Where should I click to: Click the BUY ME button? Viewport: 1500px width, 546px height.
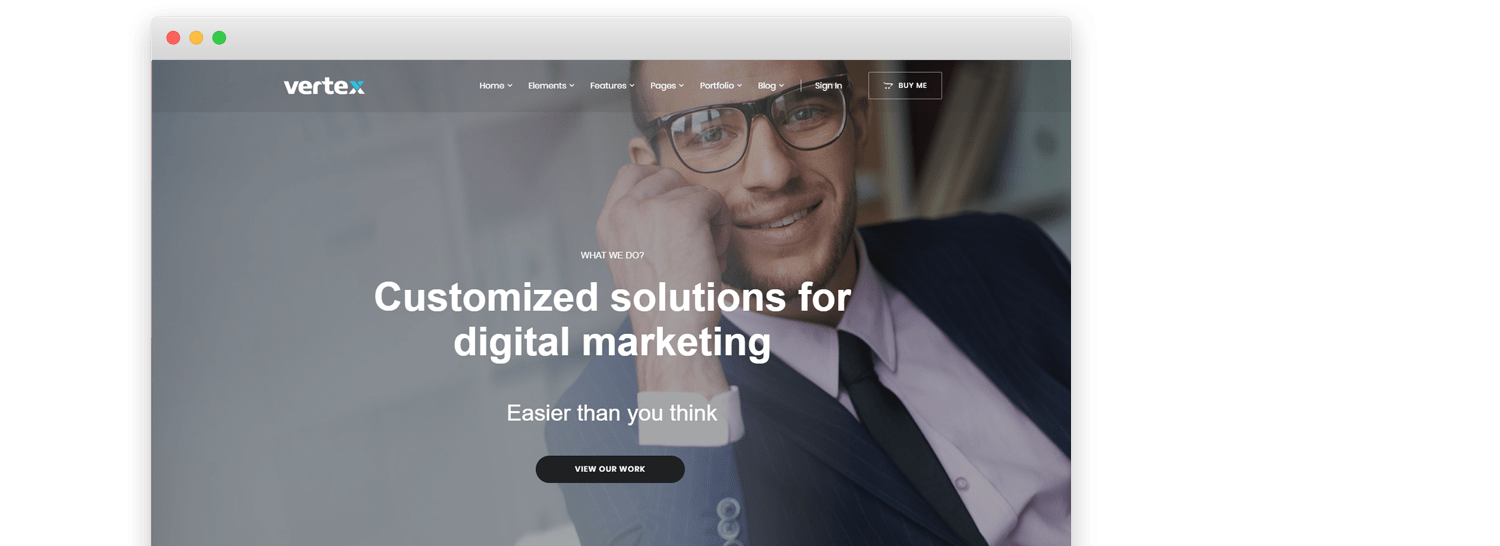(x=905, y=86)
